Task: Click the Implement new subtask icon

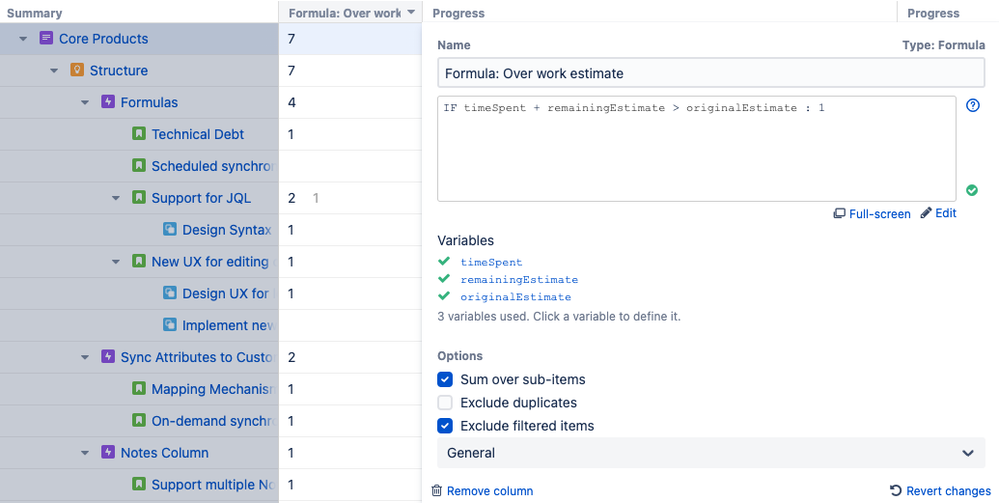Action: 169,325
